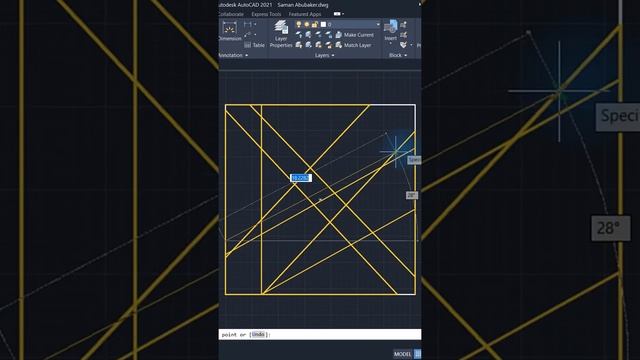
Task: Switch to the Collaborate ribbon tab
Action: pos(231,14)
